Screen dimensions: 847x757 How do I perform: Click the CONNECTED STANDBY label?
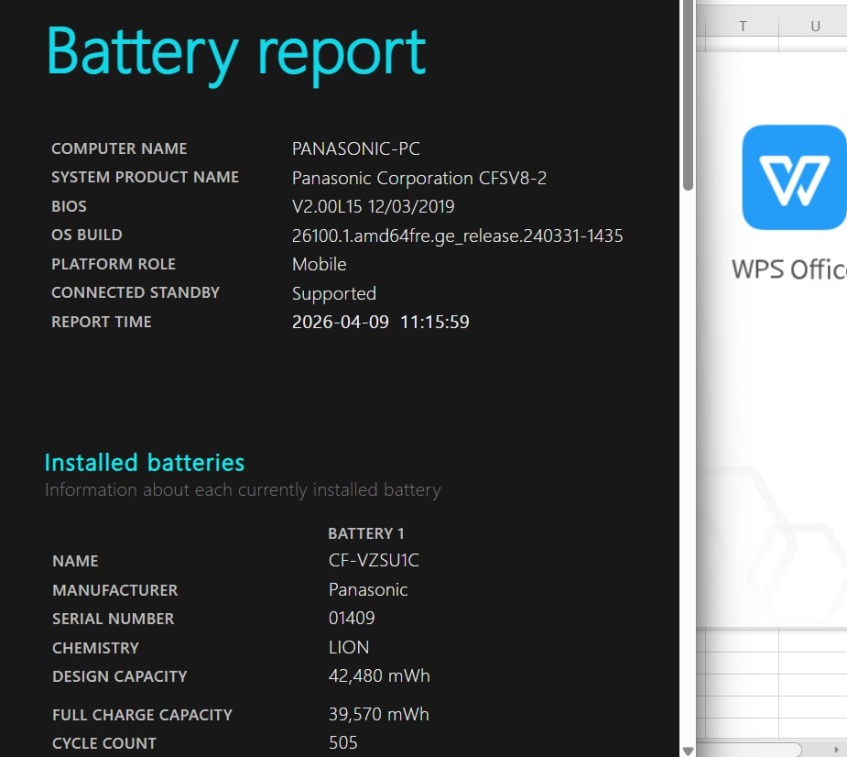click(135, 293)
